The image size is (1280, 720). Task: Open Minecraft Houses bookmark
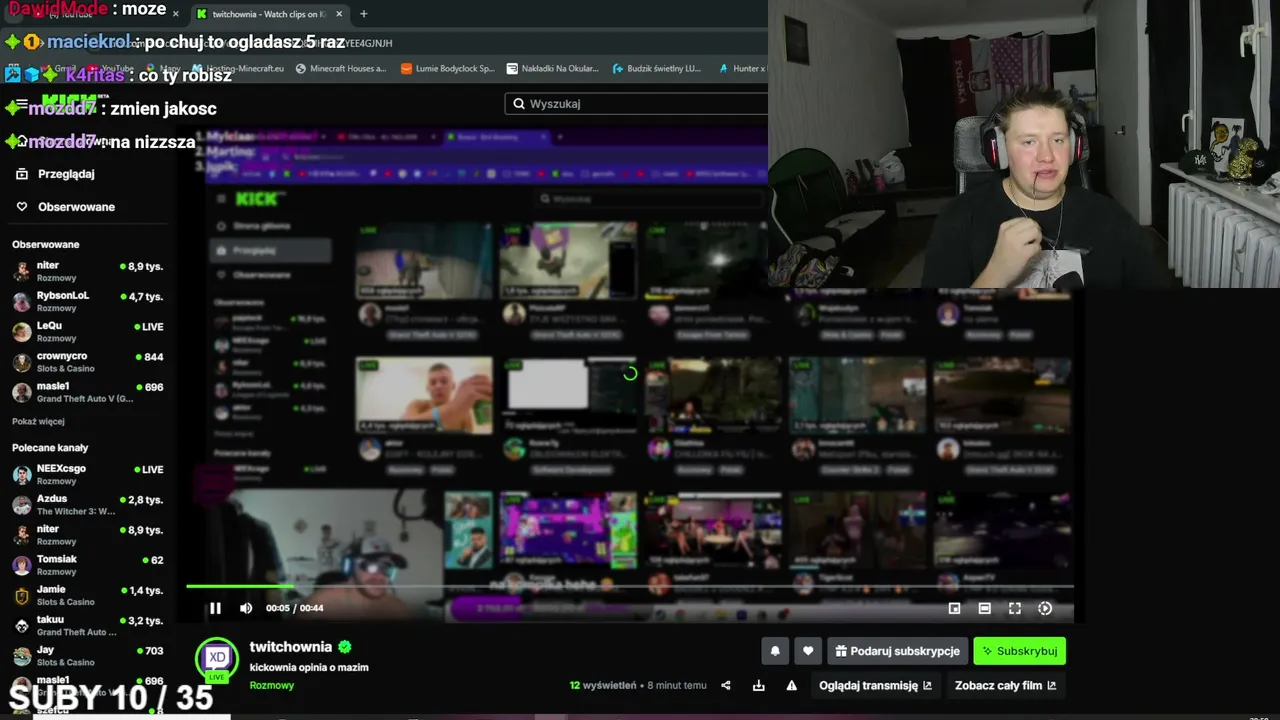click(x=339, y=69)
